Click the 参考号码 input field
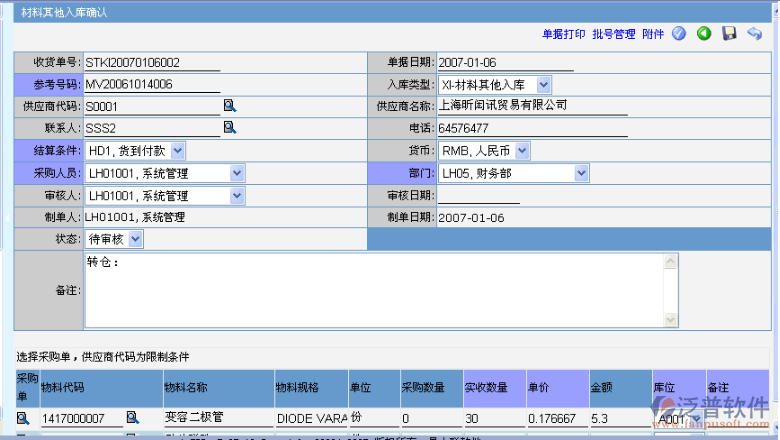780x440 pixels. (x=150, y=84)
